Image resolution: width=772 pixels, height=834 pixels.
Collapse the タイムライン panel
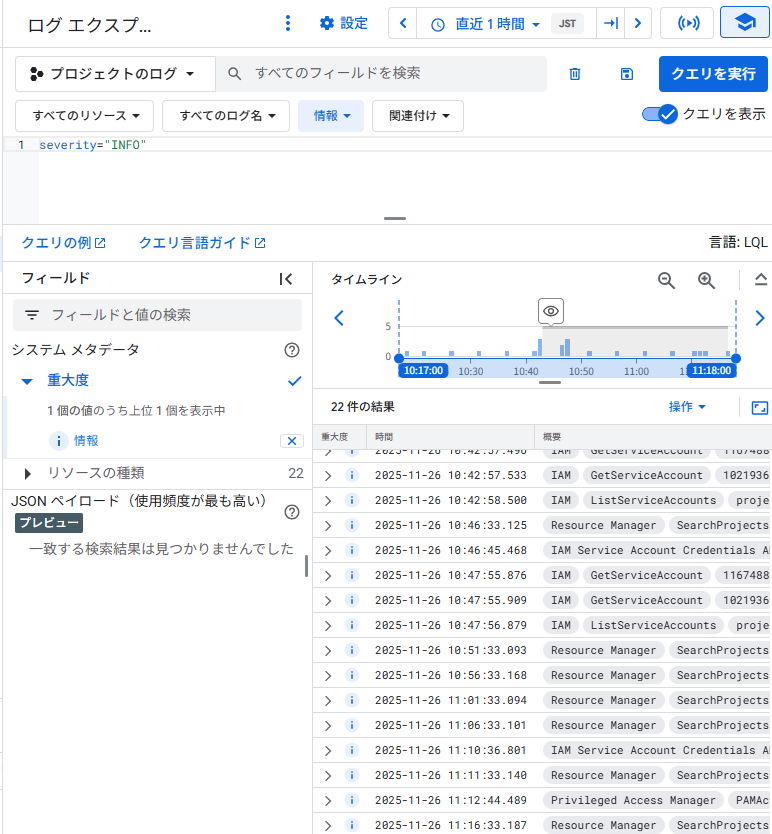[x=760, y=280]
